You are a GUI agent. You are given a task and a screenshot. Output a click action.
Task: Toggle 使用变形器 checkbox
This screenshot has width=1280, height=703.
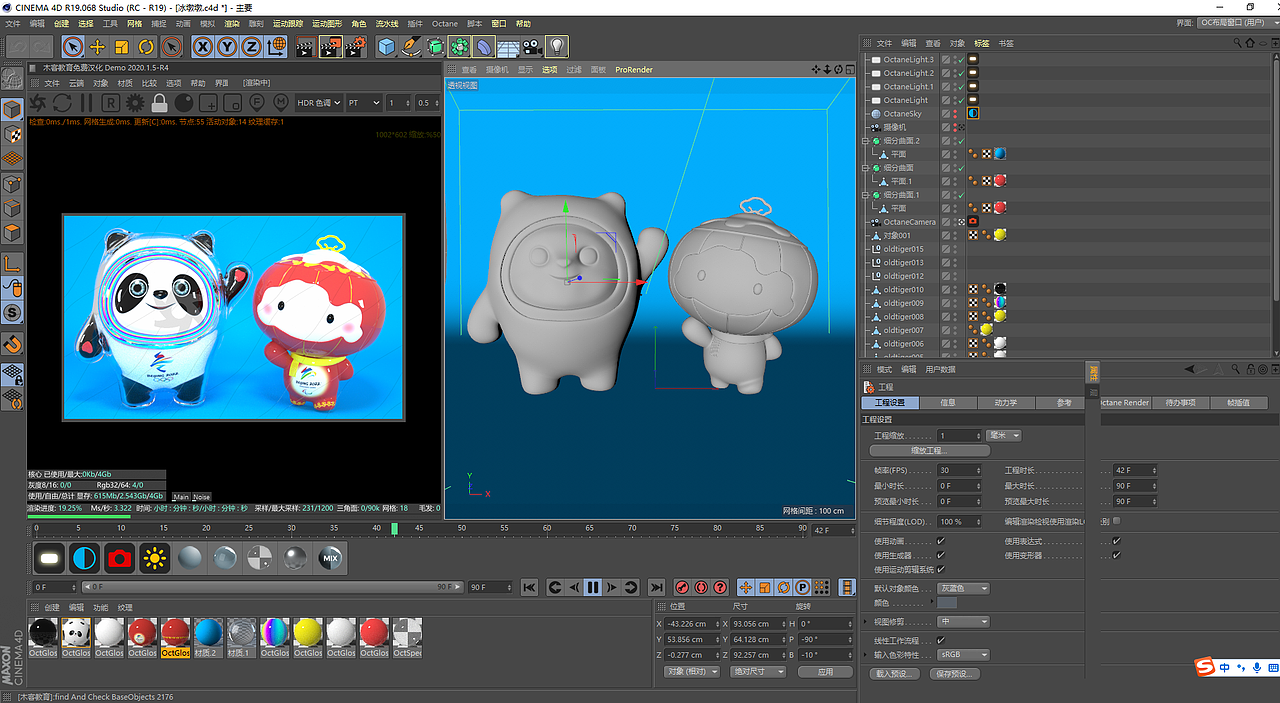(x=1116, y=555)
